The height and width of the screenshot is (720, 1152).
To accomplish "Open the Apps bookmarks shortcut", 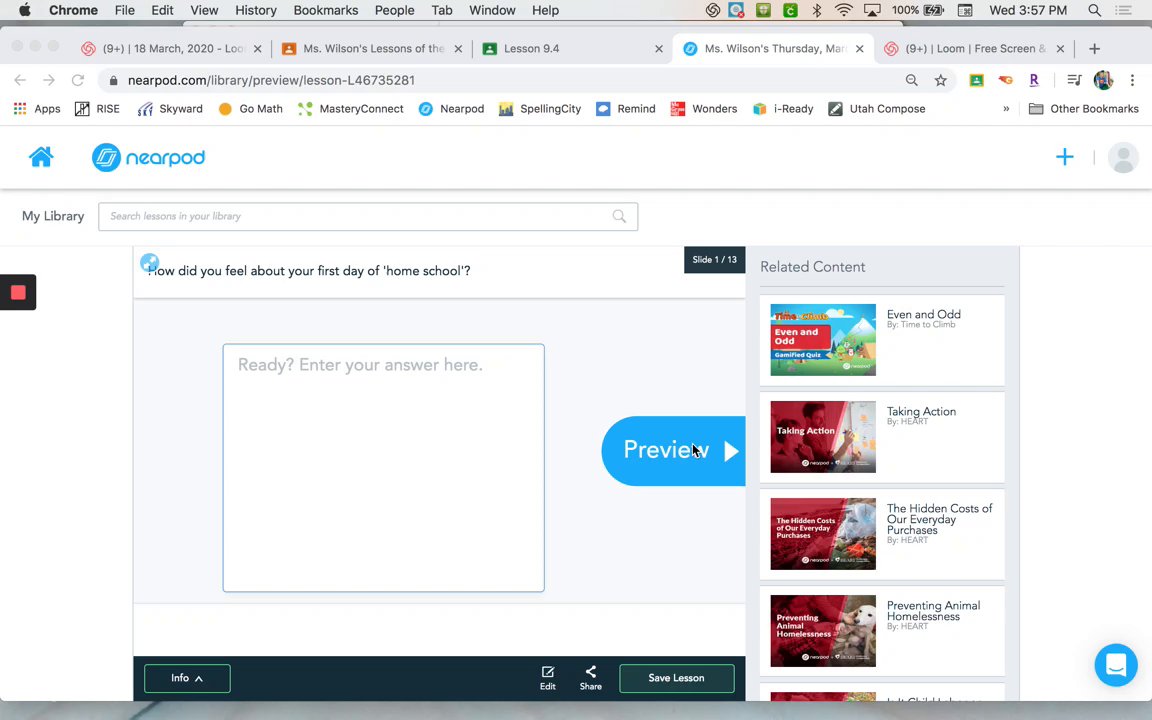I will 37,109.
